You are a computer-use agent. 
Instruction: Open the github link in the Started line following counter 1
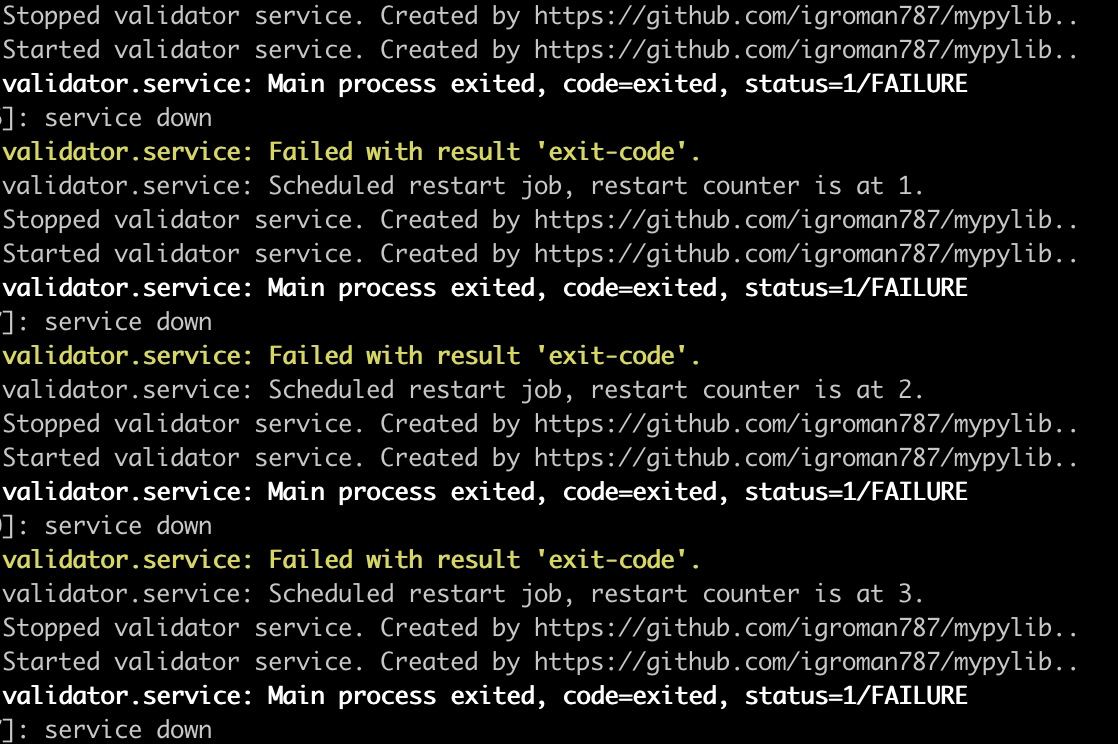(x=806, y=255)
